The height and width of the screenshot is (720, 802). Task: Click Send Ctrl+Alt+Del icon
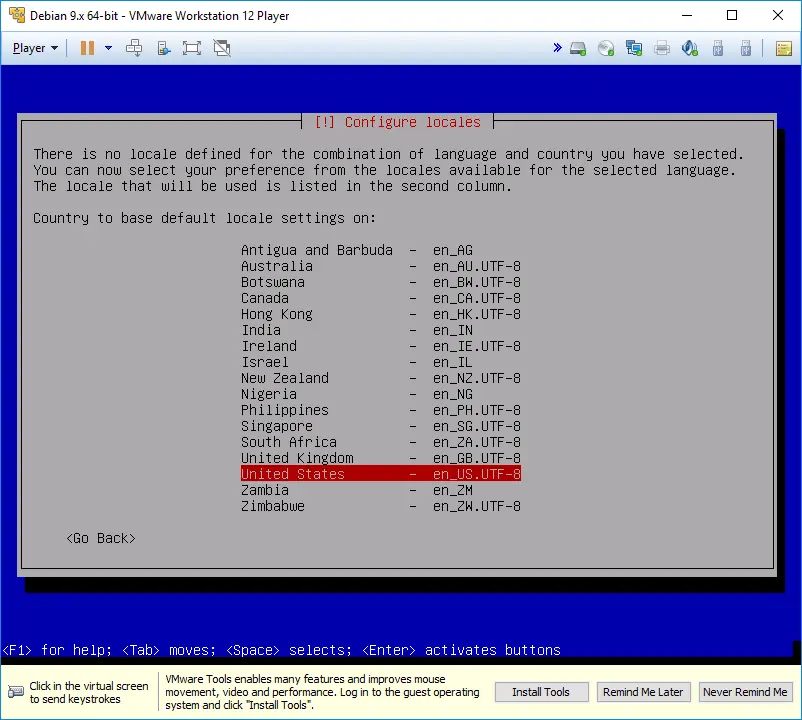coord(134,48)
